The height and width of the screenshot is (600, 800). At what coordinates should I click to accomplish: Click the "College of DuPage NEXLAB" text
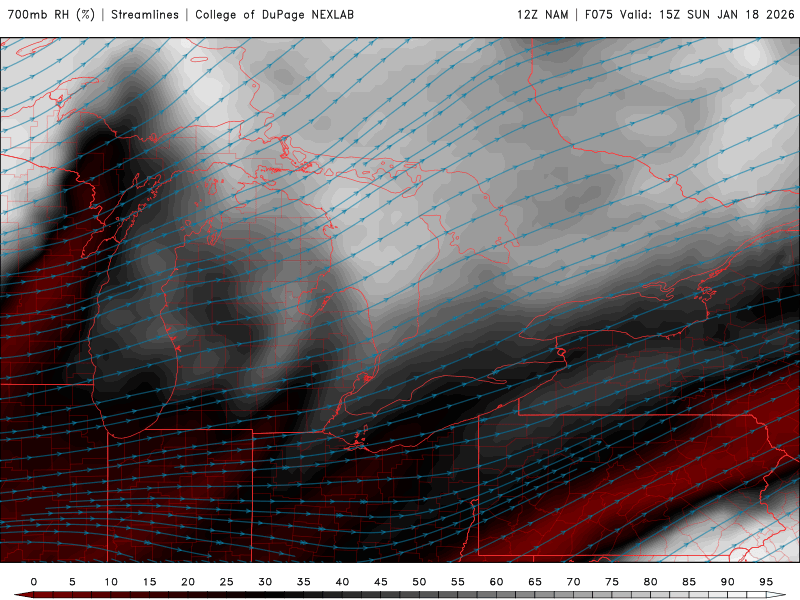coord(274,14)
